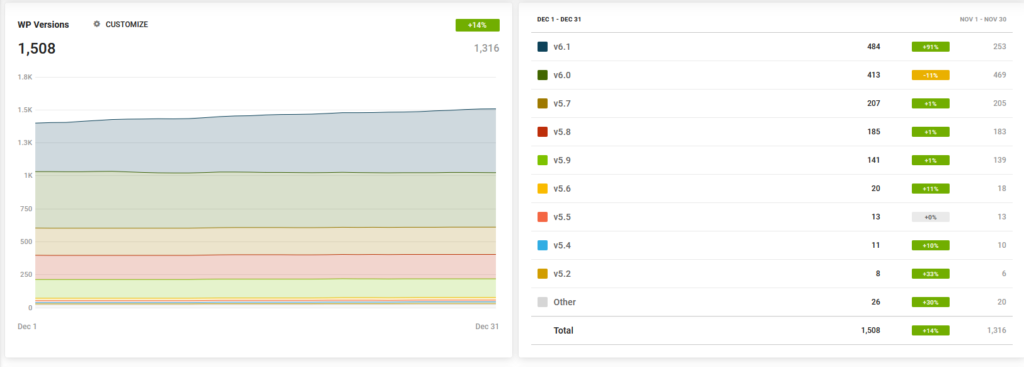The height and width of the screenshot is (367, 1024).
Task: Click the 185 value for v5.8
Action: pos(873,132)
